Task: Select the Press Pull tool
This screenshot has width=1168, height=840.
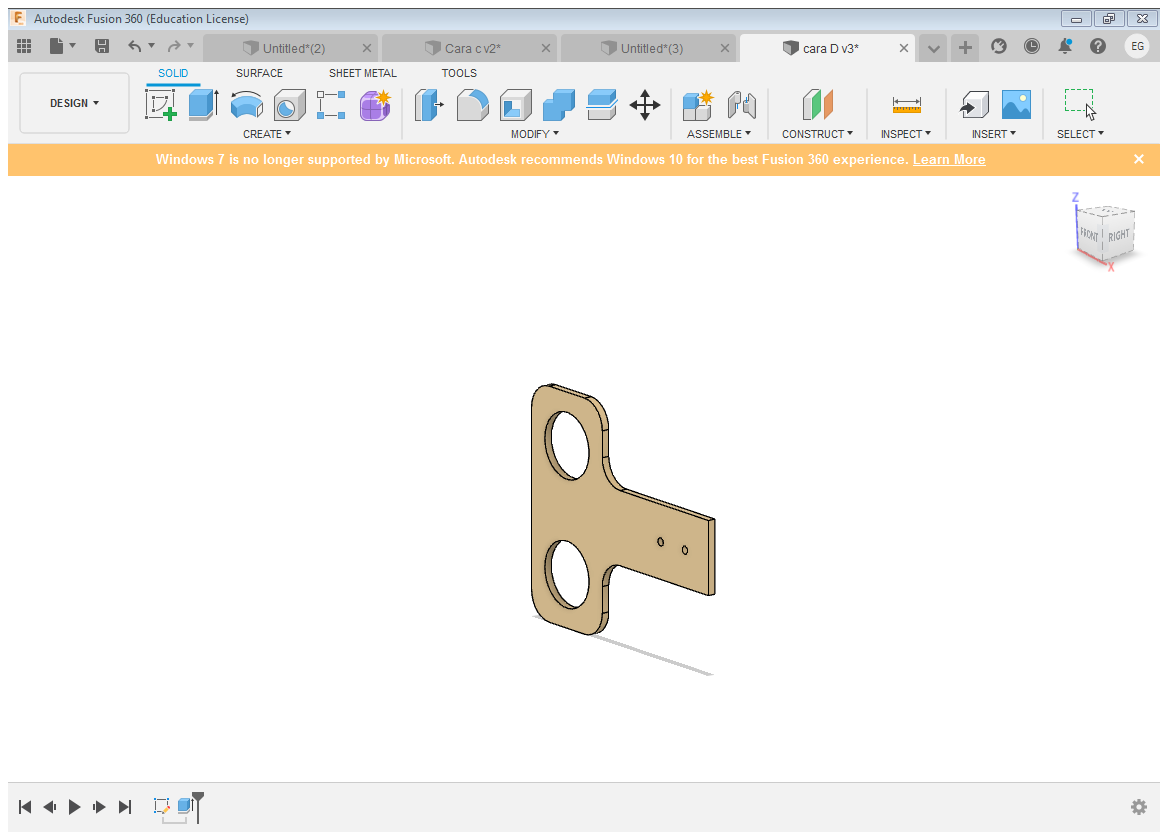Action: point(429,105)
